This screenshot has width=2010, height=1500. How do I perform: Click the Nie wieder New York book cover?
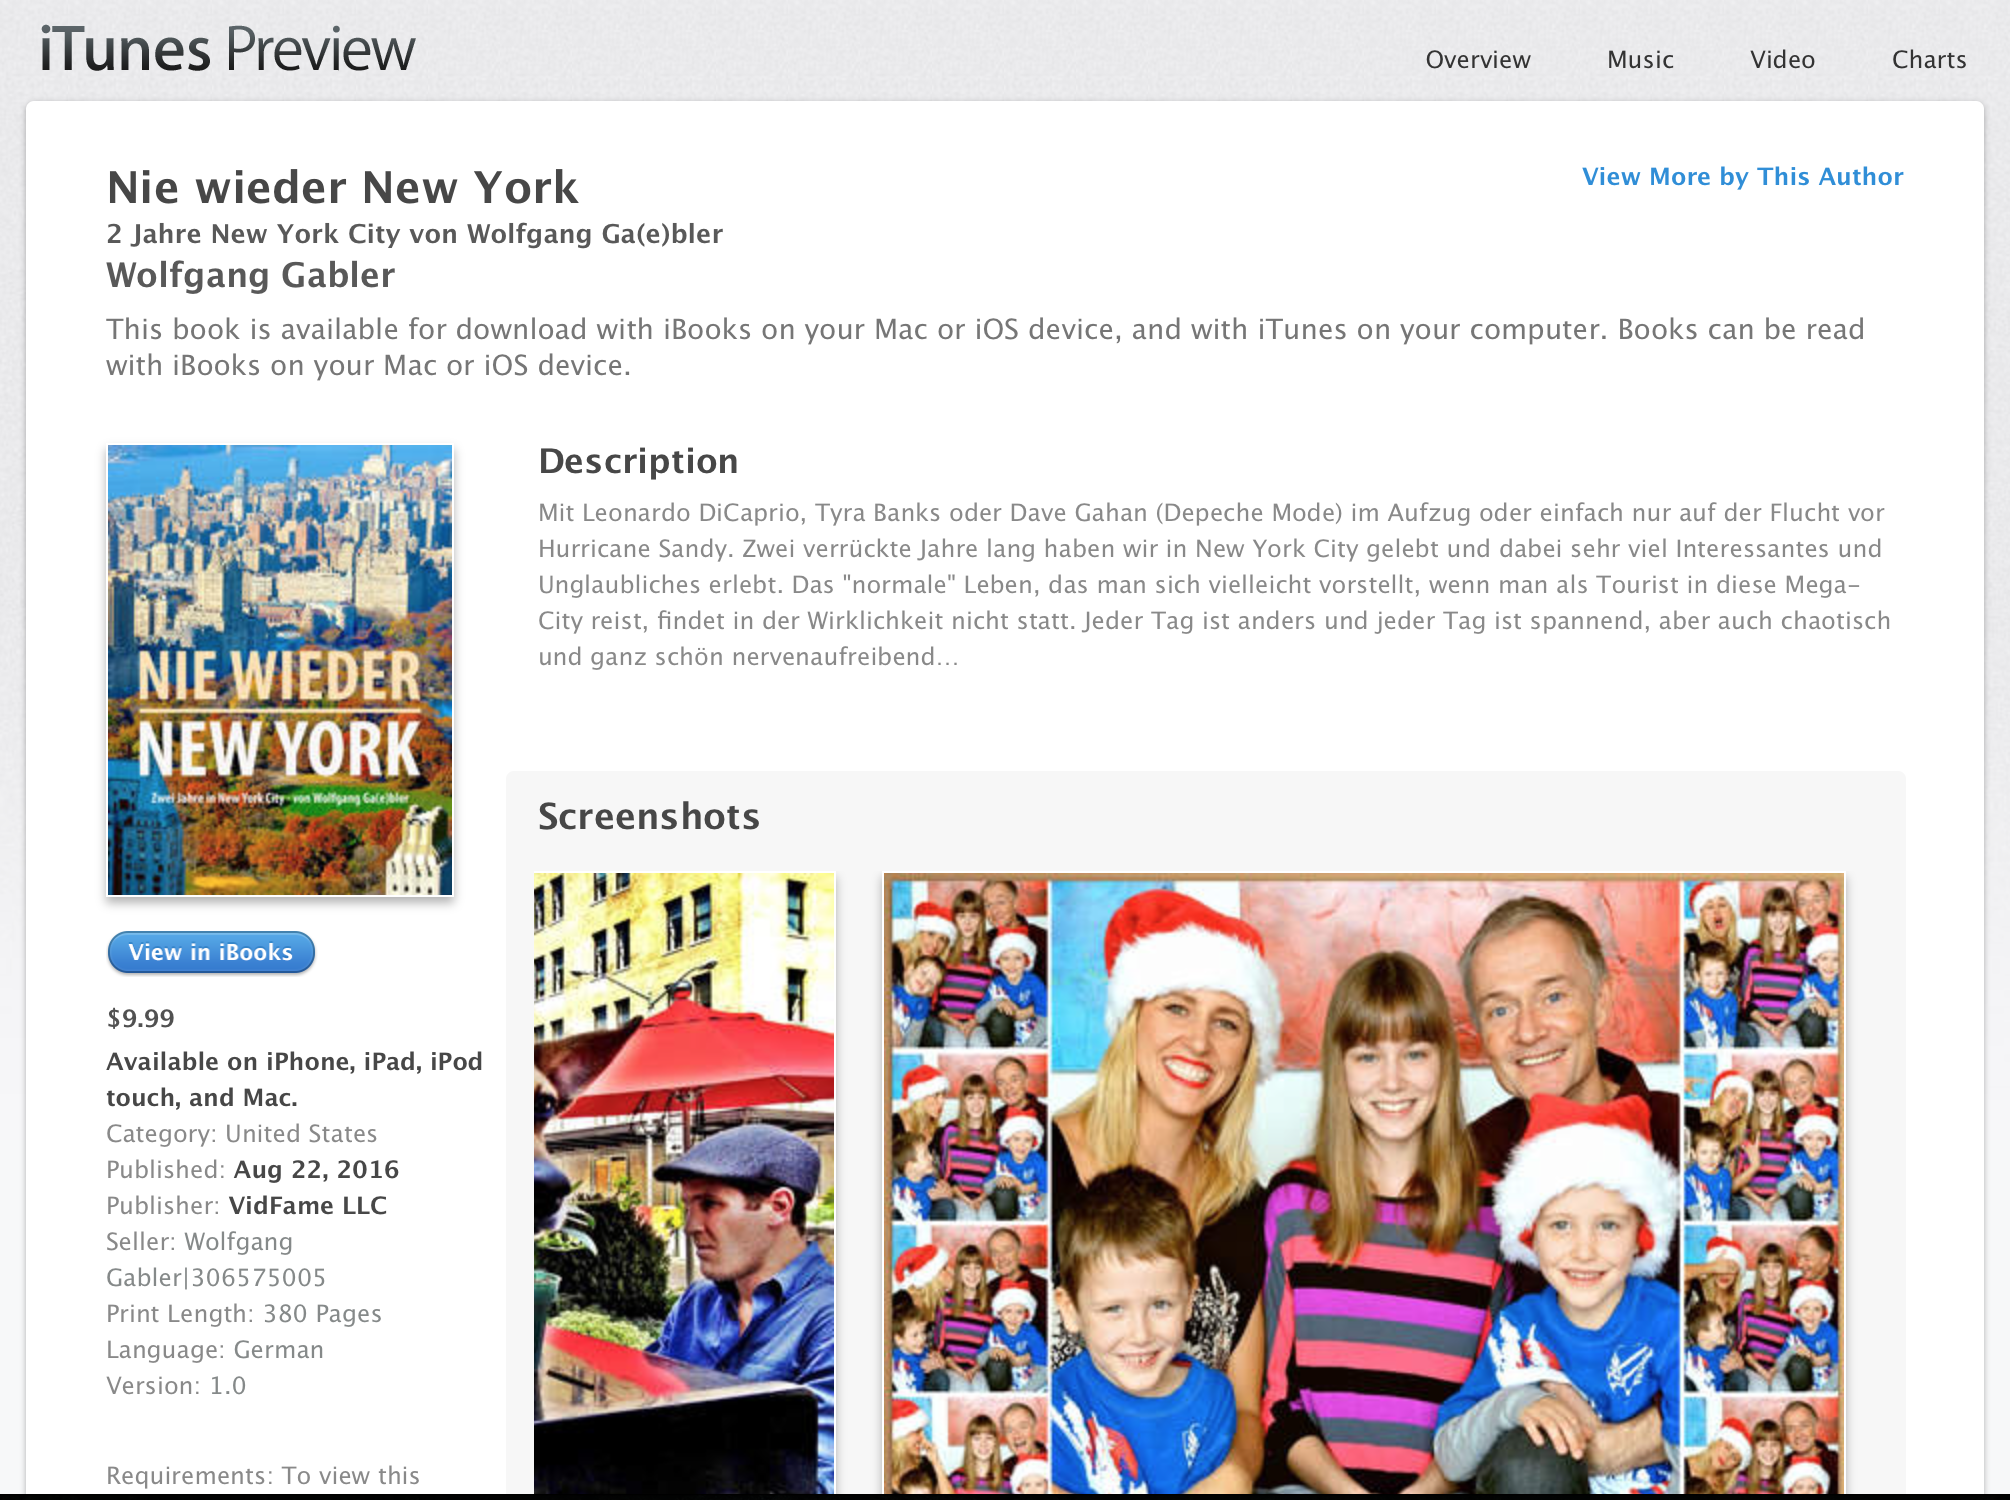[280, 670]
